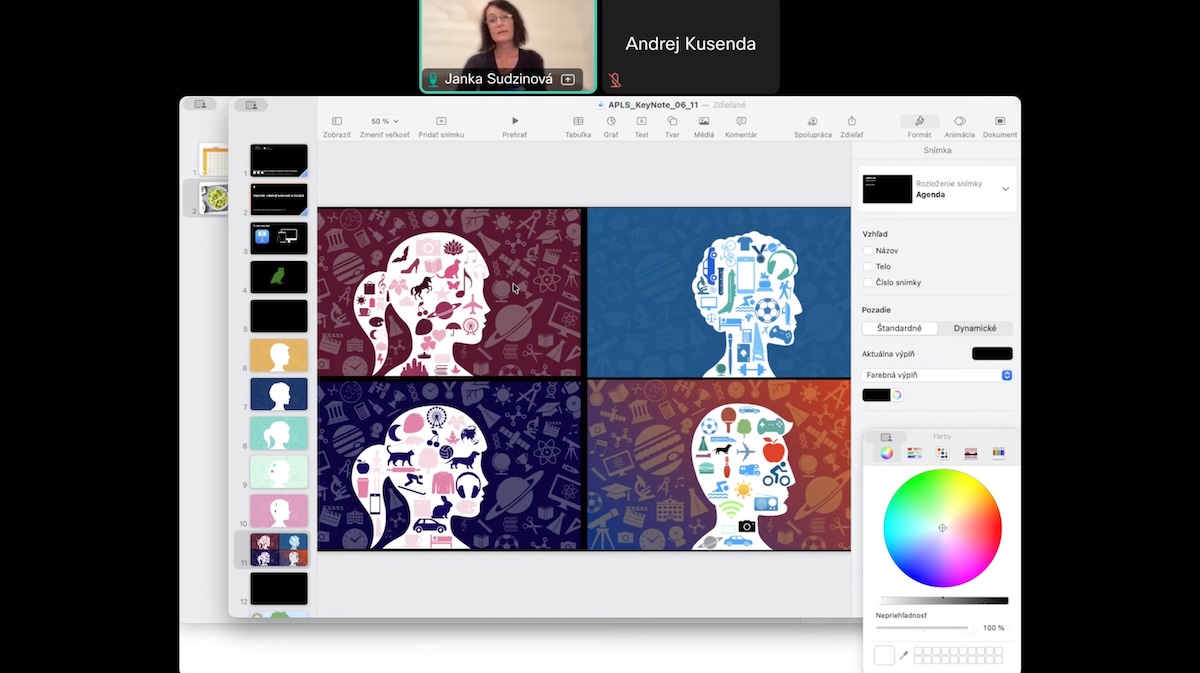
Task: Click the Aktuálna výplň black swatch
Action: pyautogui.click(x=992, y=353)
